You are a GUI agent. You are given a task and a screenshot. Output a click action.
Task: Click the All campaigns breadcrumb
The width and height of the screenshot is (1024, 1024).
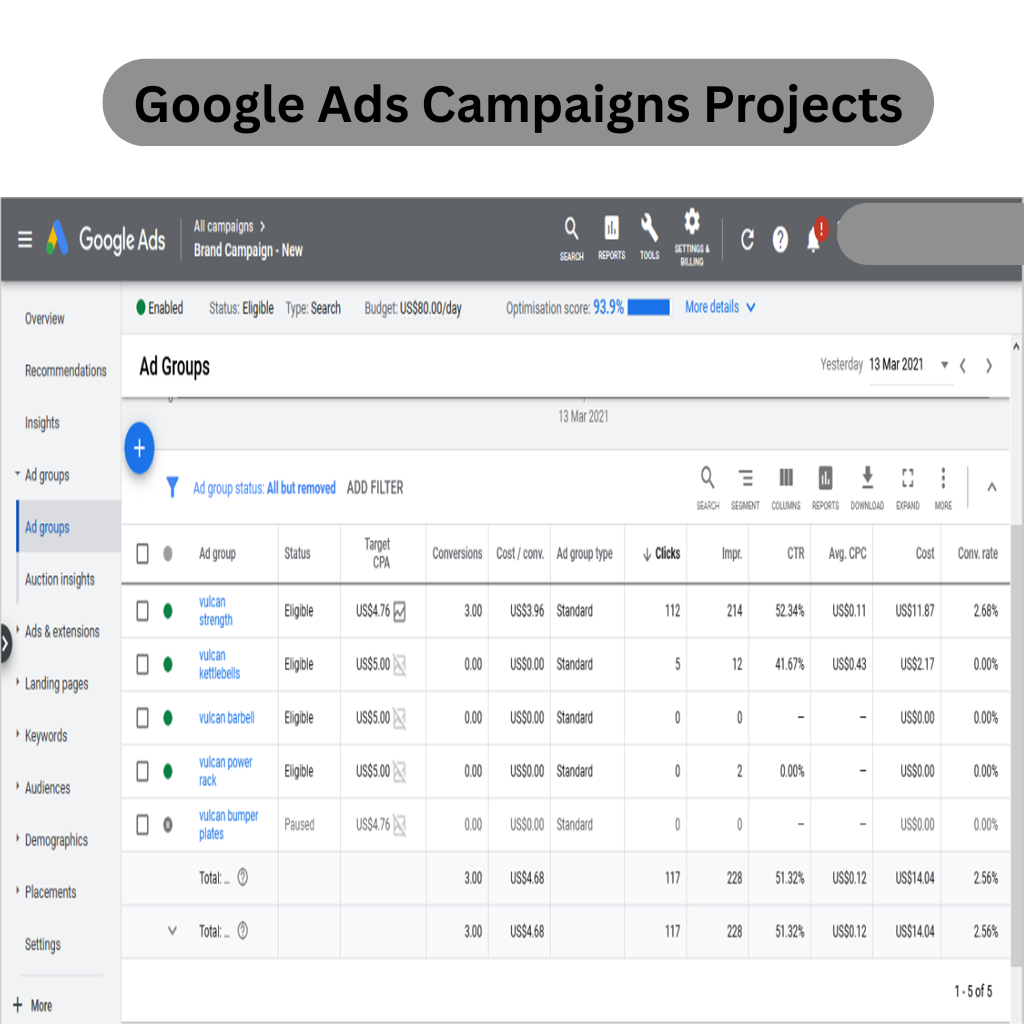coord(223,227)
